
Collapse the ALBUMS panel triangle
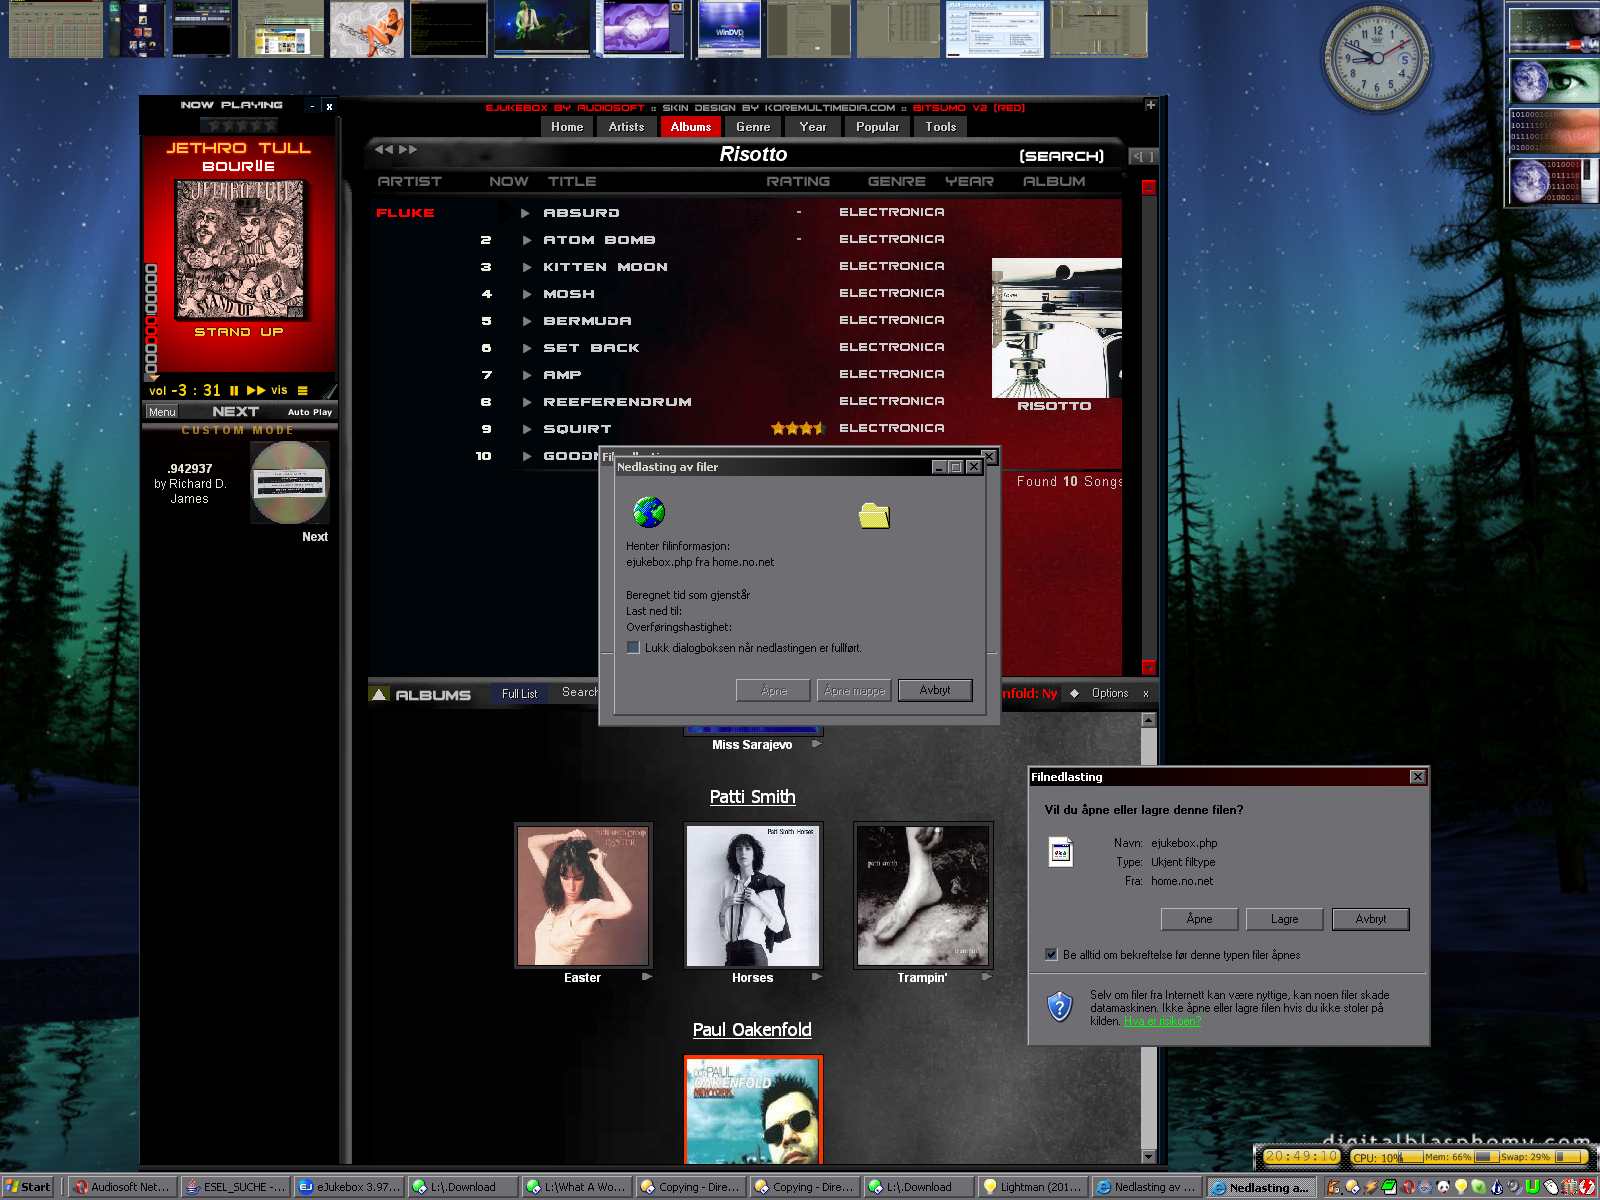[379, 694]
